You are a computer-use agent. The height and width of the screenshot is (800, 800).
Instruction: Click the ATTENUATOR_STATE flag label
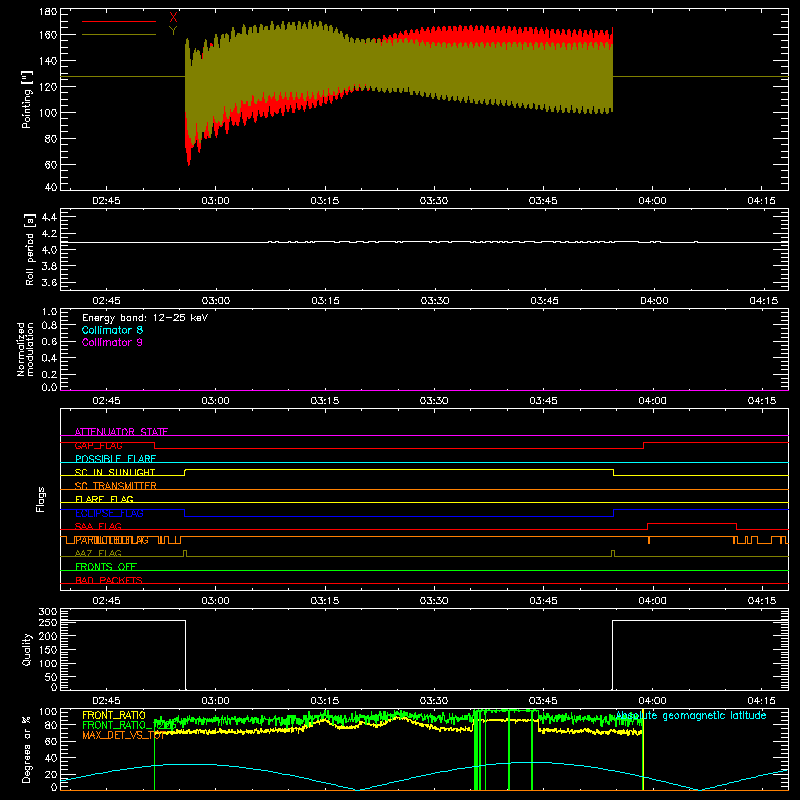click(121, 432)
